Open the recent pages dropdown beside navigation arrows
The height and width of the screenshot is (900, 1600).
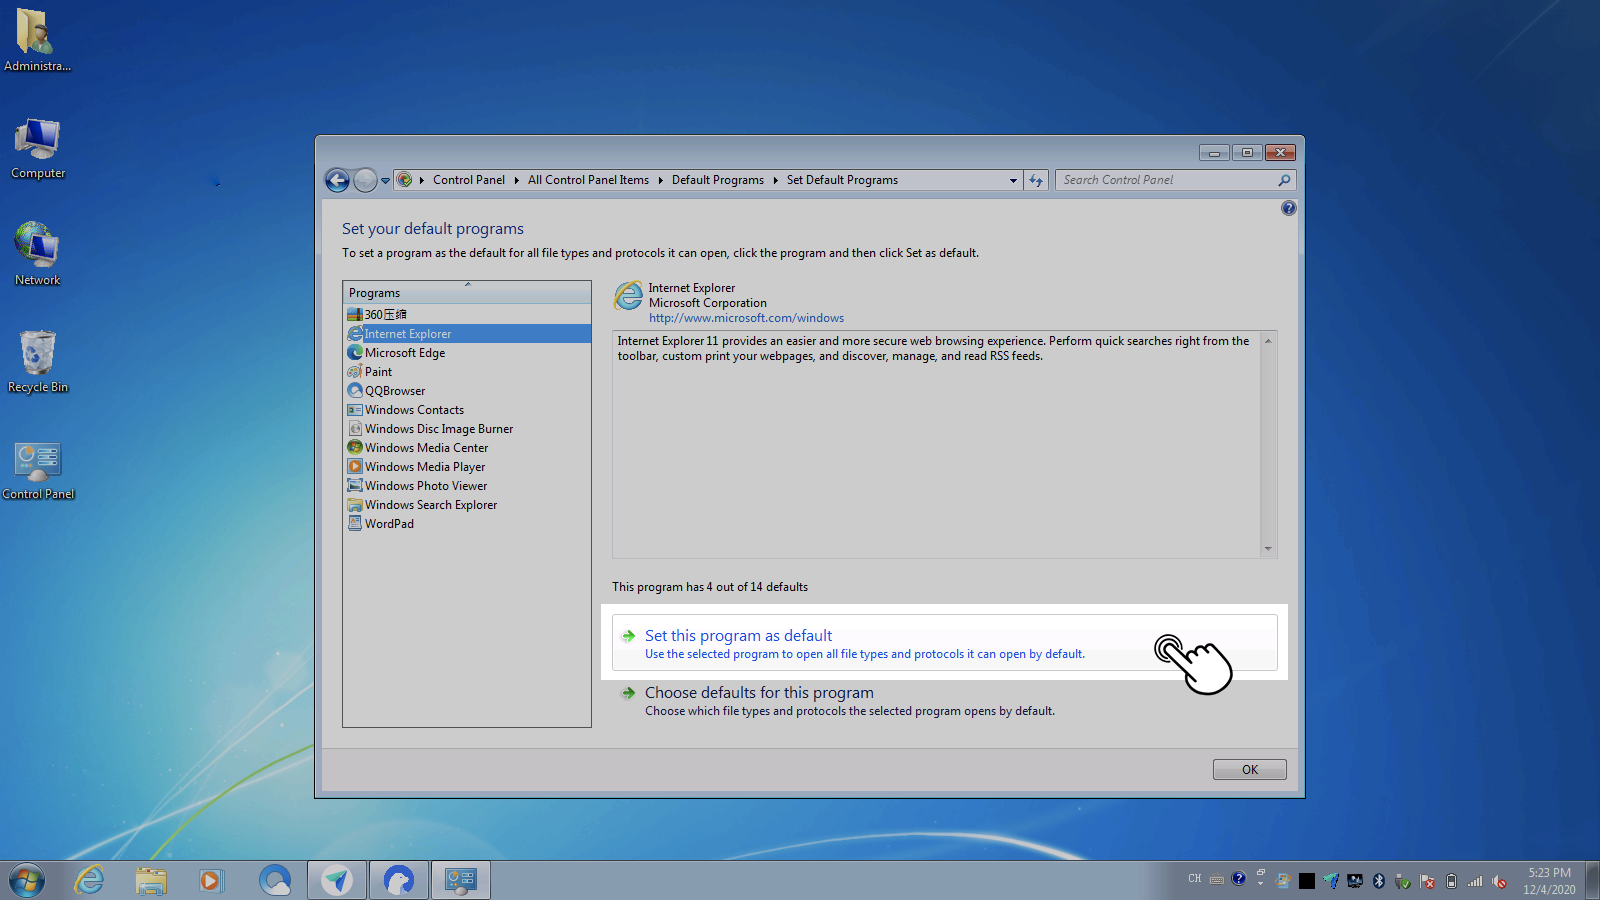click(385, 181)
